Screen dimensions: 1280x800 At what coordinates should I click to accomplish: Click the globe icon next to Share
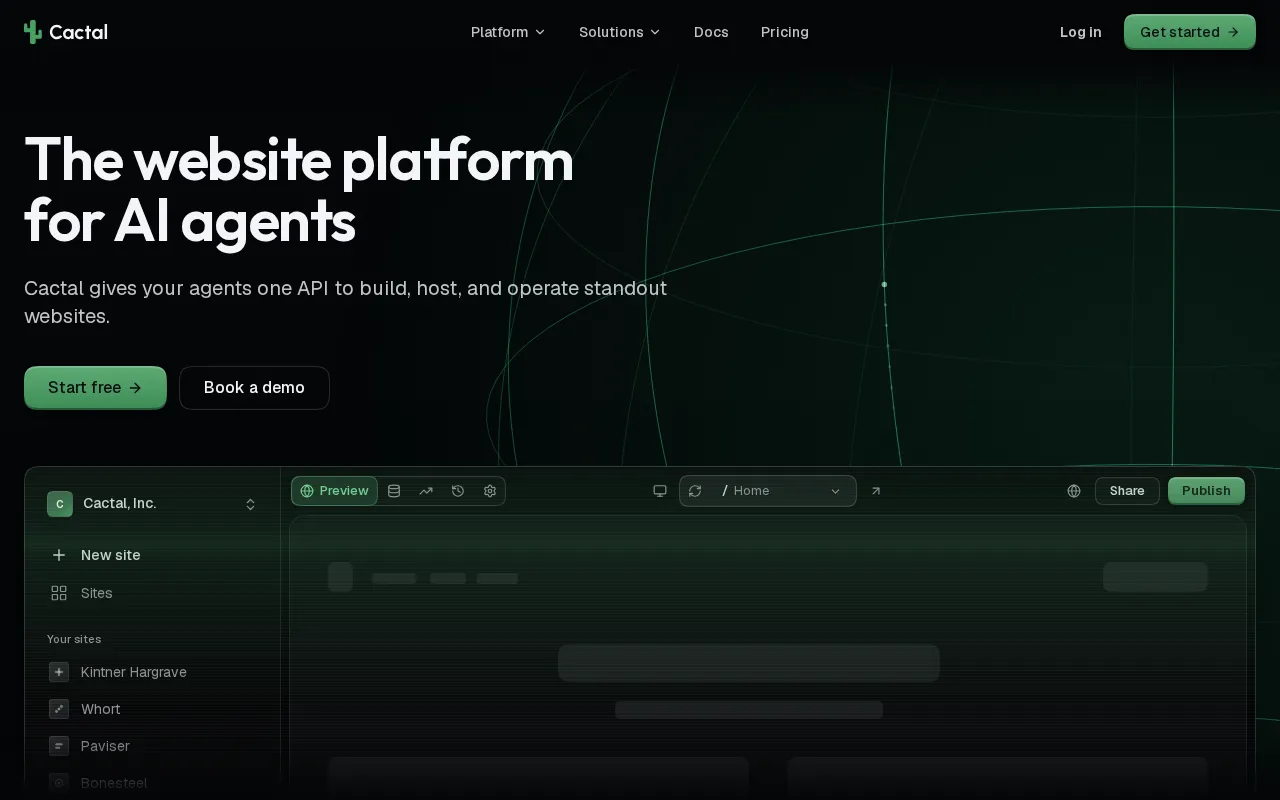pos(1074,491)
